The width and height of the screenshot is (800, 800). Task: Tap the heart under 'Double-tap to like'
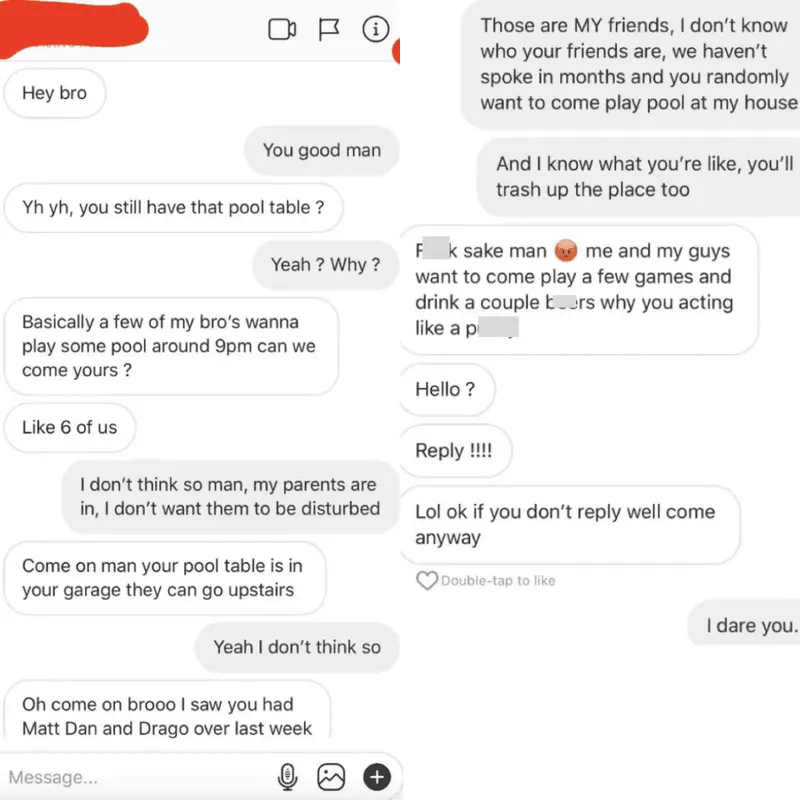click(x=427, y=581)
